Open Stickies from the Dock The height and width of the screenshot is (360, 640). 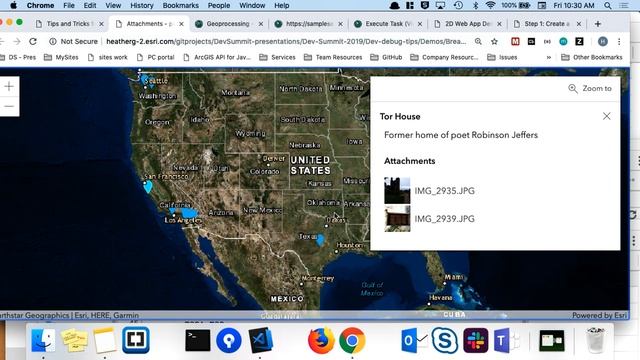click(74, 340)
